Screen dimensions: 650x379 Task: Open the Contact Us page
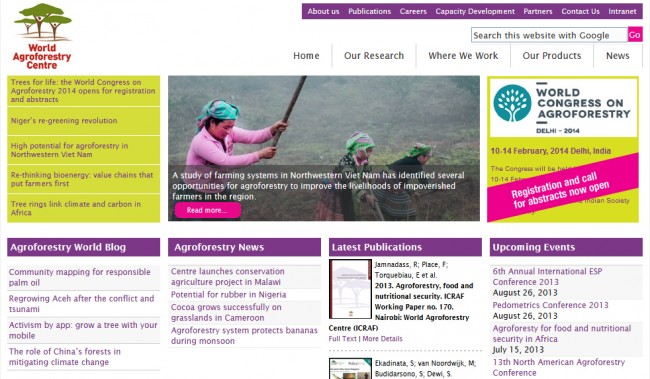pyautogui.click(x=580, y=11)
